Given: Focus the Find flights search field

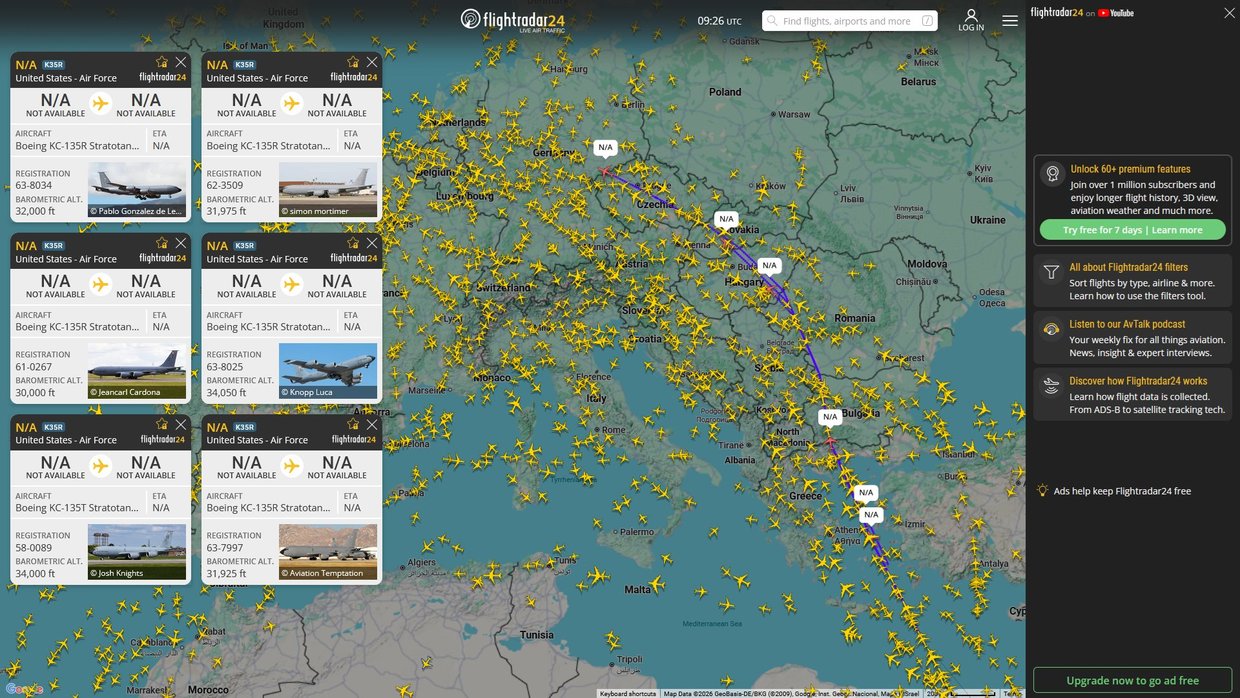Looking at the screenshot, I should tap(848, 21).
